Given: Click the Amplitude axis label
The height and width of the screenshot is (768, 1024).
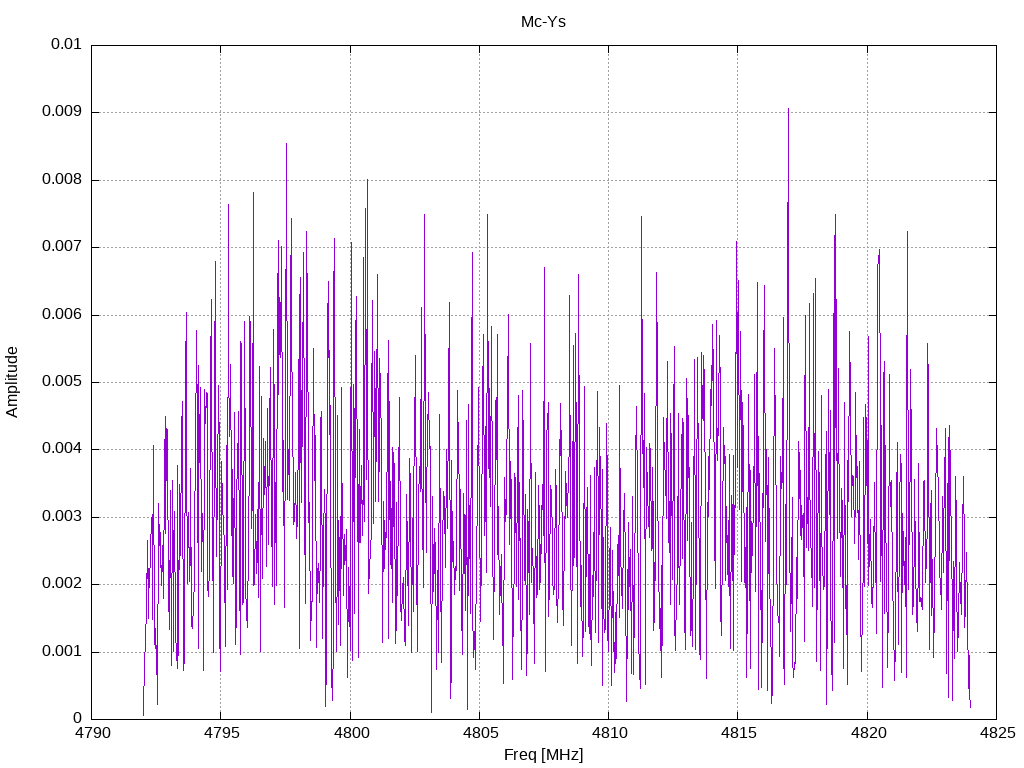Looking at the screenshot, I should coord(12,382).
